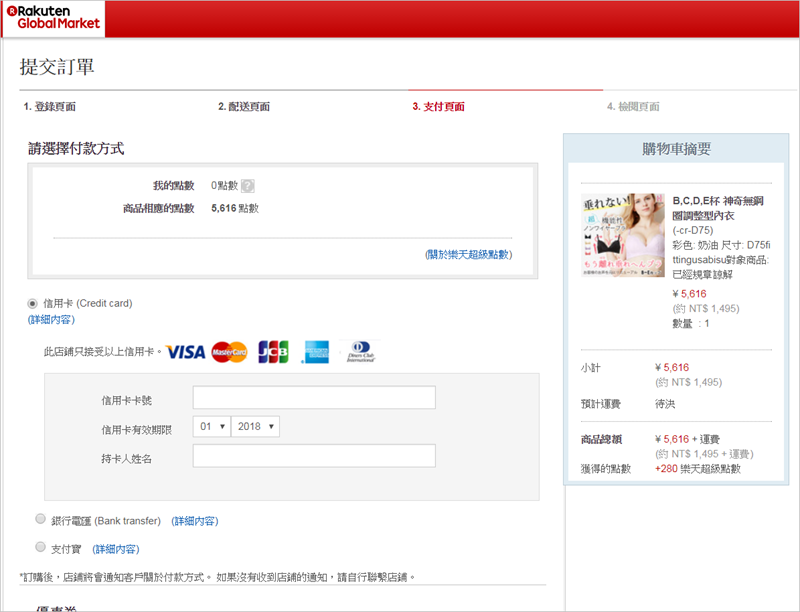Go to step 2. 配送頁面

pos(243,107)
